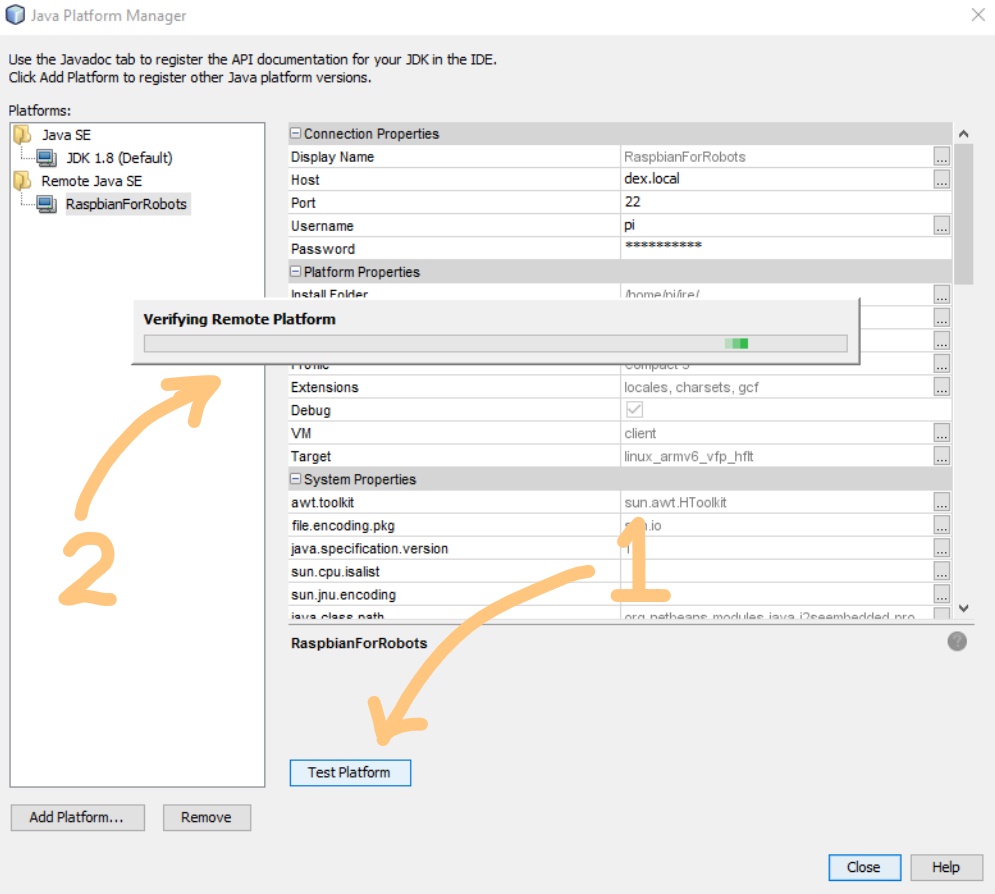Open the ellipsis editor for java.specification.version
995x894 pixels.
coord(942,548)
